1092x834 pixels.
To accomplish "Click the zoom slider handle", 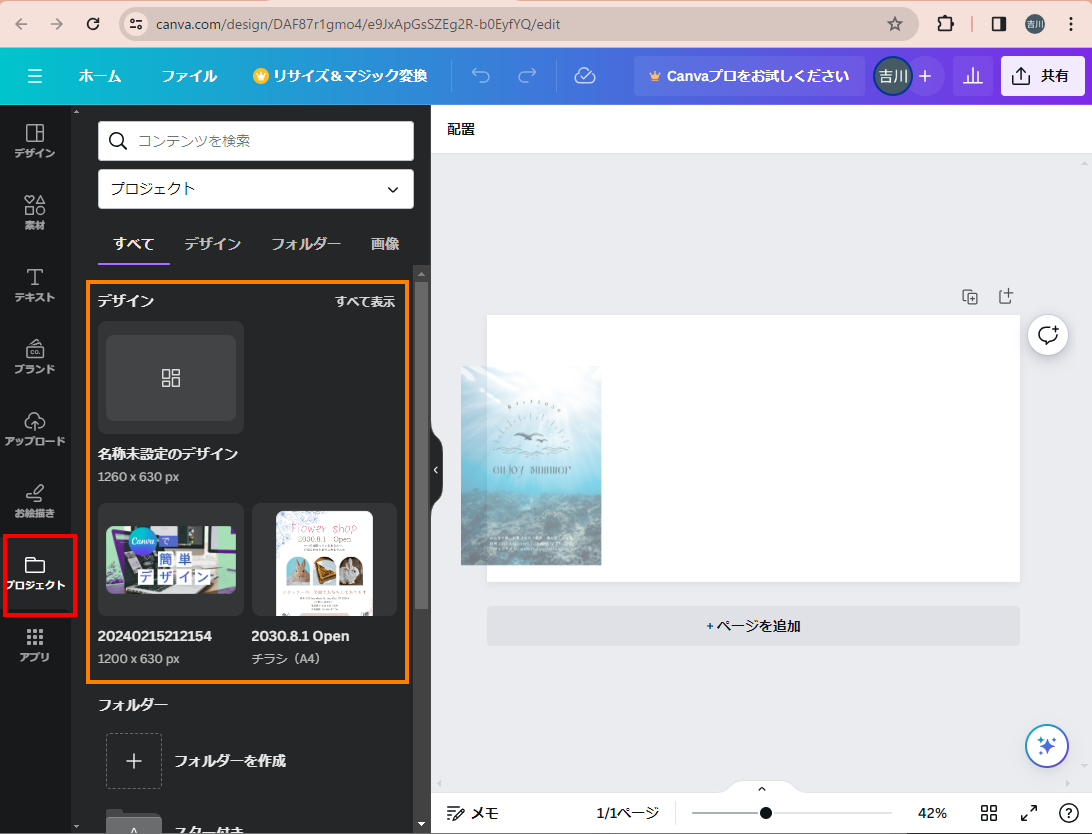I will (765, 813).
